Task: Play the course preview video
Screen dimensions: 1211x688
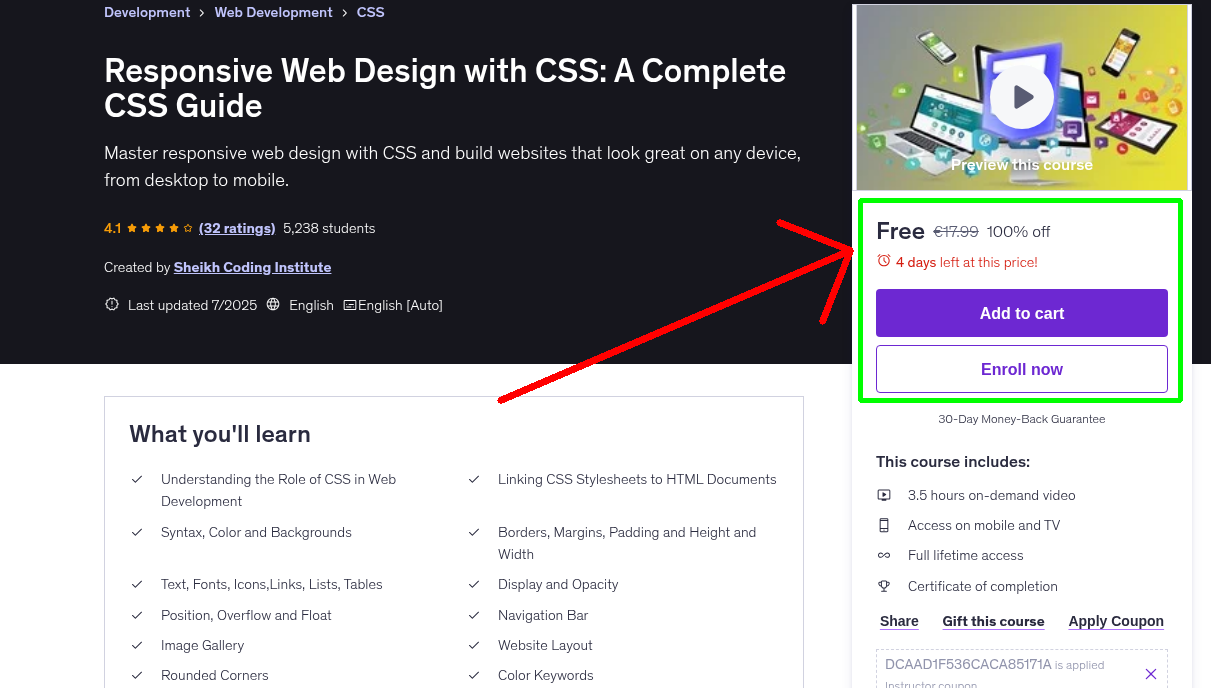Action: coord(1021,96)
